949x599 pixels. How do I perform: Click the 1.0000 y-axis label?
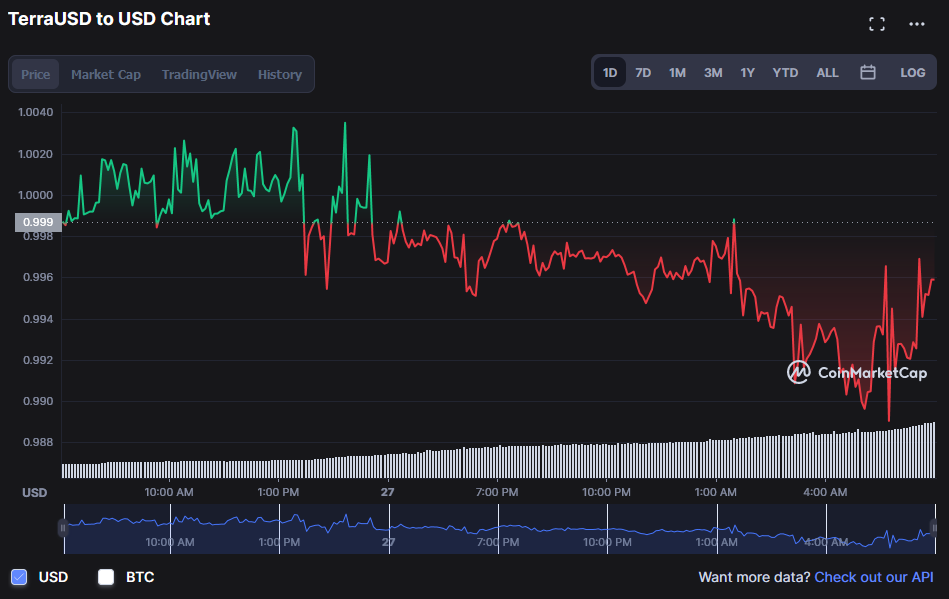pyautogui.click(x=36, y=195)
